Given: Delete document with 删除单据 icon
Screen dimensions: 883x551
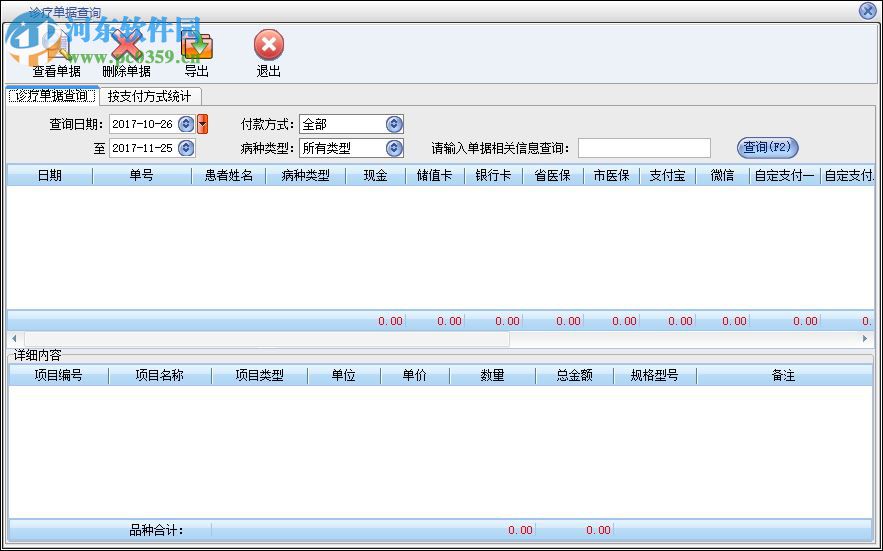Looking at the screenshot, I should pyautogui.click(x=126, y=54).
